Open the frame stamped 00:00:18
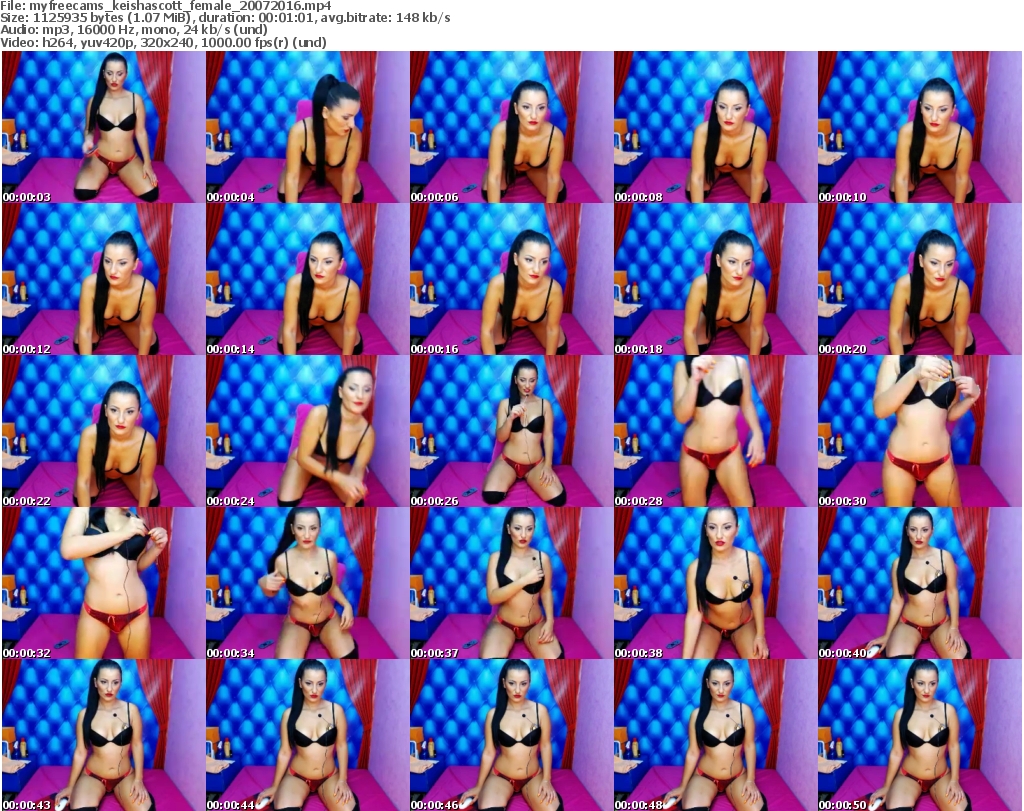Viewport: 1024px width, 811px height. [715, 279]
